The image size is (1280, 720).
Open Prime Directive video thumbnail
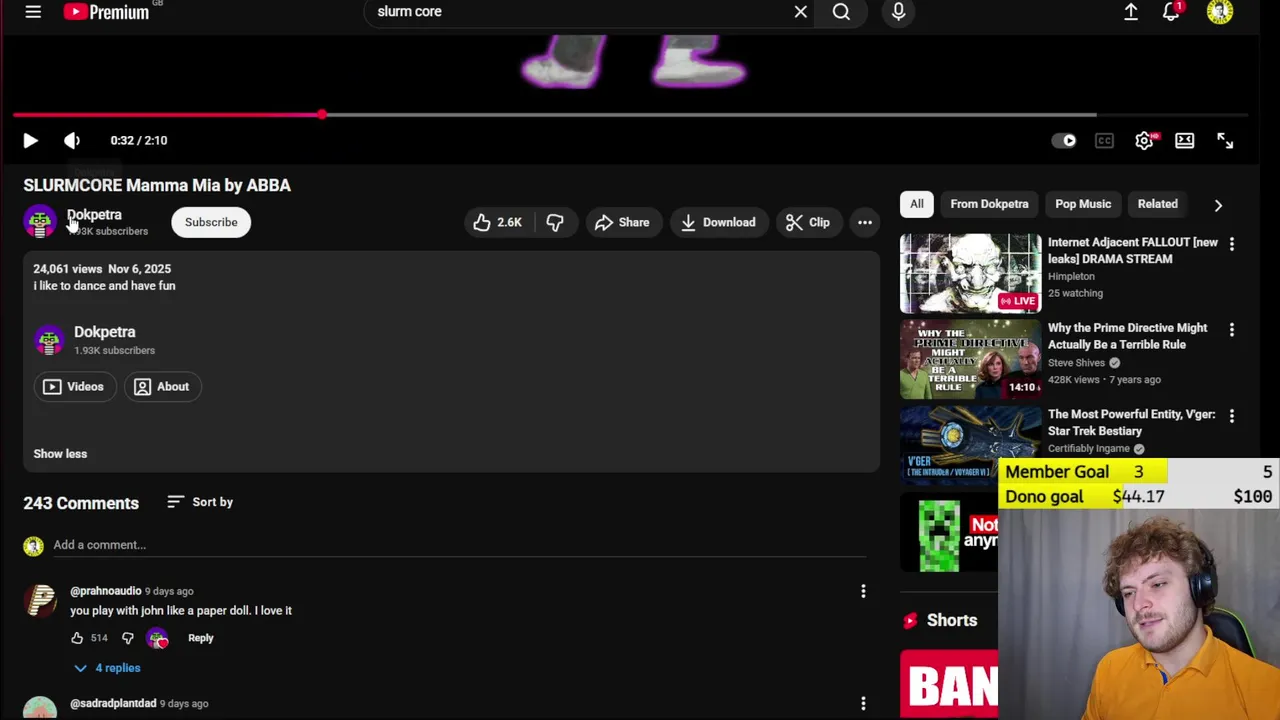click(970, 360)
